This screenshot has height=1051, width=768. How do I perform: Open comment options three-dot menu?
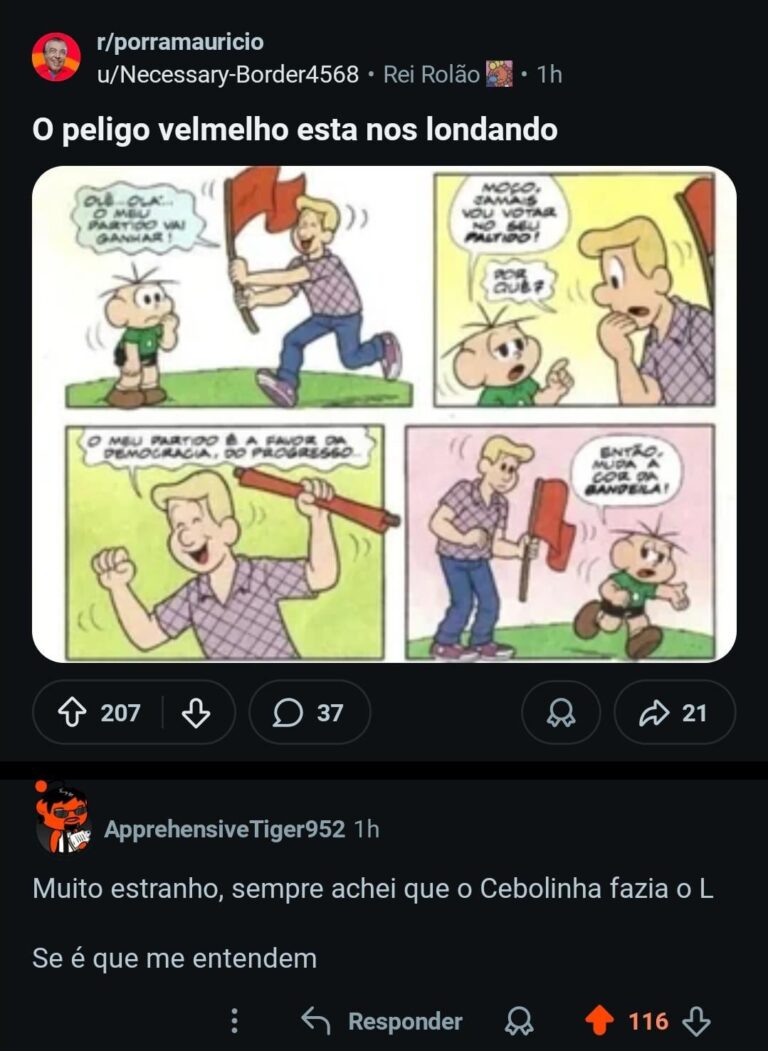234,1021
